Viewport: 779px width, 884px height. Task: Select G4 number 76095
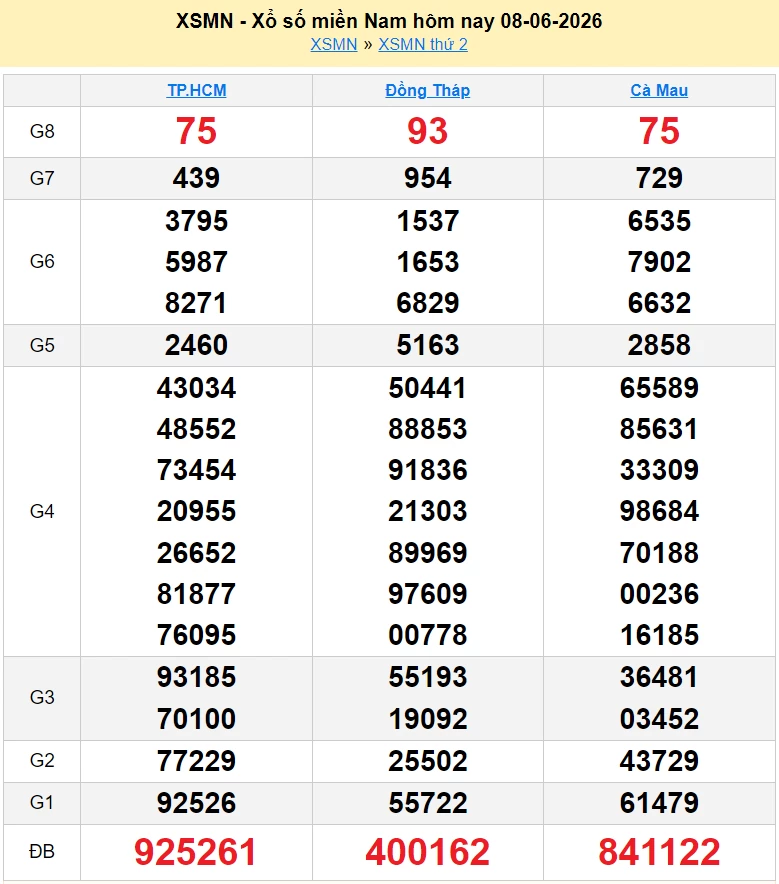point(196,635)
